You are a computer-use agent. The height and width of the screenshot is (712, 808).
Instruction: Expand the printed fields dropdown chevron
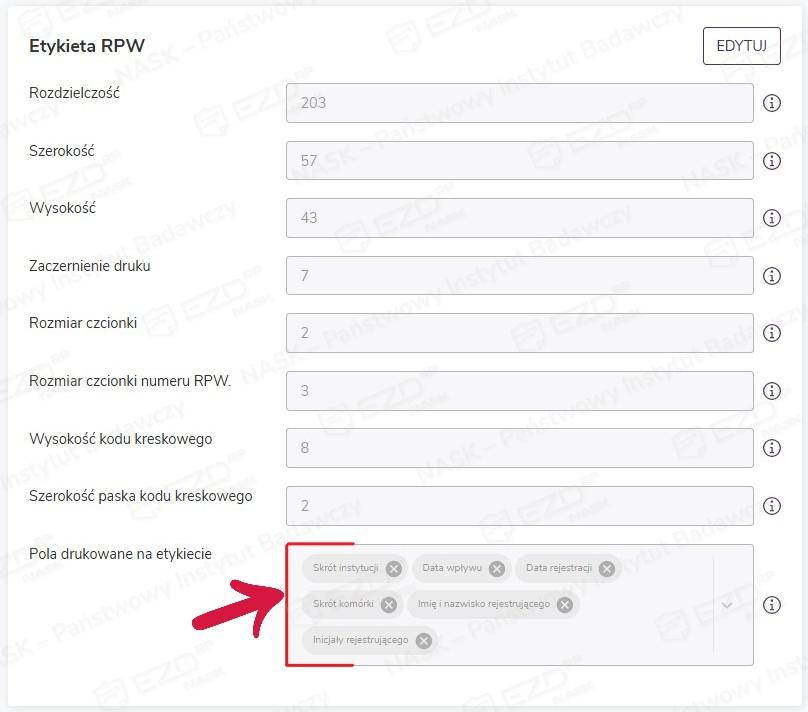coord(727,605)
